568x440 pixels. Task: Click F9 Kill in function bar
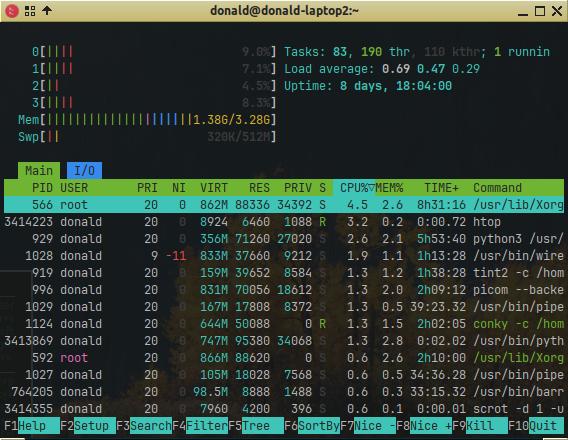click(x=480, y=426)
